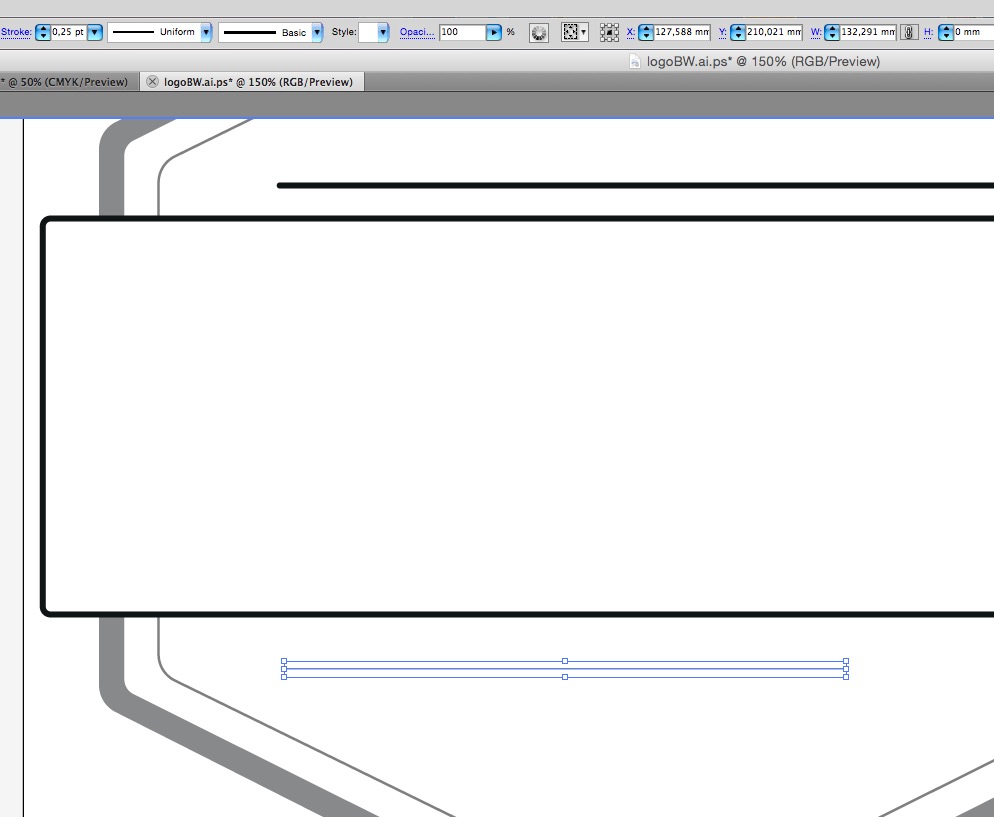This screenshot has height=817, width=994.
Task: Open the graphic Style dropdown
Action: [383, 32]
